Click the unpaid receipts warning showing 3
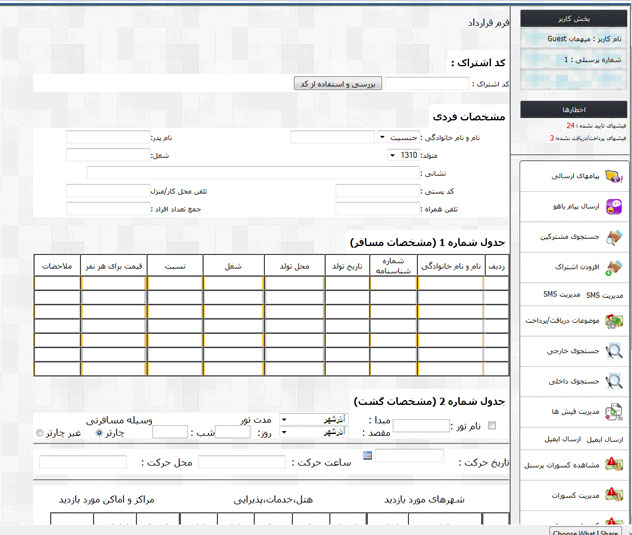Image resolution: width=632 pixels, height=535 pixels. 588,138
